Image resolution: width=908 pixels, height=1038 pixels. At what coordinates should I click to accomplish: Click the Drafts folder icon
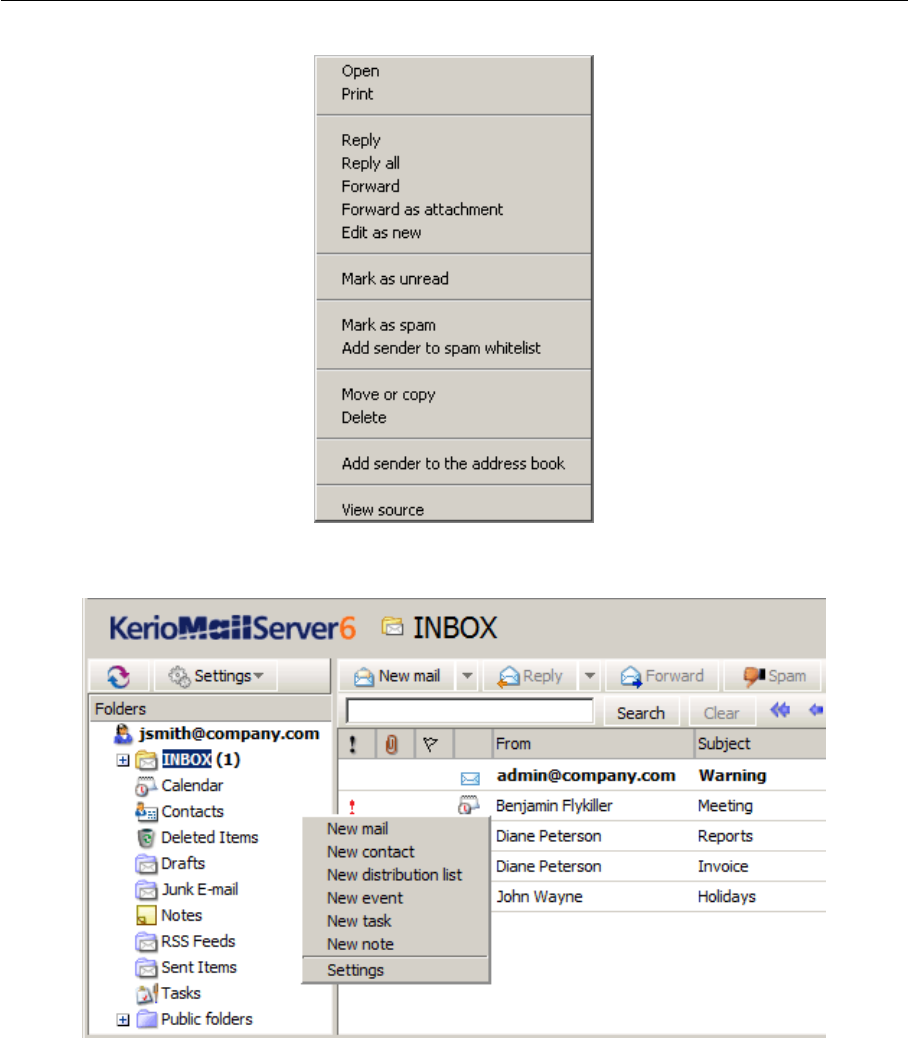pos(146,864)
